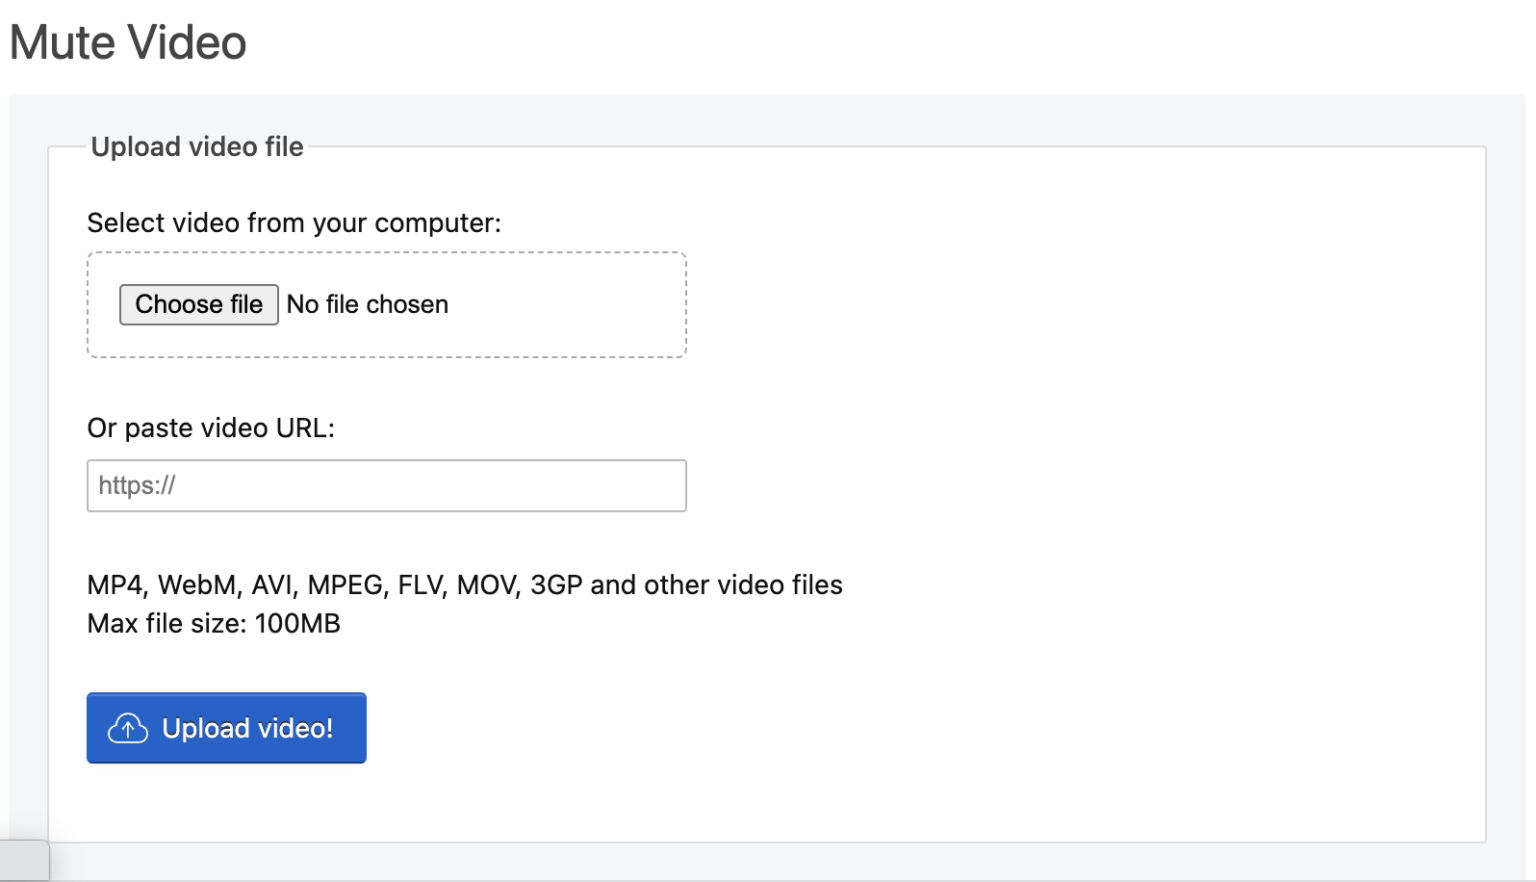The height and width of the screenshot is (882, 1536).
Task: Click the blue Upload video! button
Action: pos(226,728)
